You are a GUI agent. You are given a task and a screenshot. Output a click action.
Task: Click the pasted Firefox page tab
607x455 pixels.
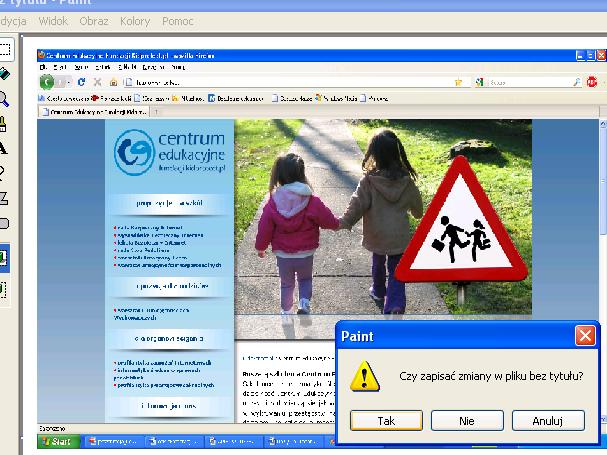[x=94, y=112]
